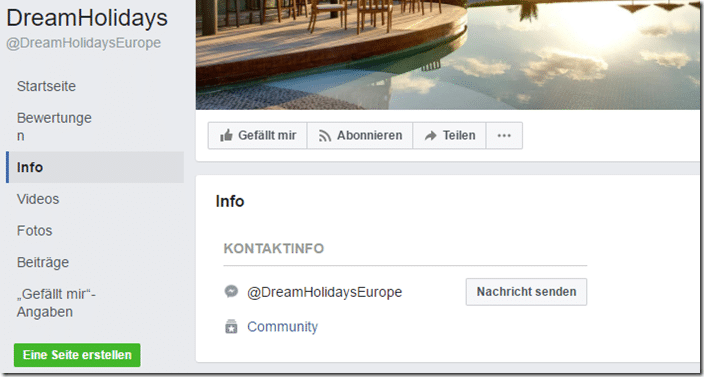
Task: Click @DreamHolidaysEurope in Kontaktinfo
Action: tap(325, 292)
